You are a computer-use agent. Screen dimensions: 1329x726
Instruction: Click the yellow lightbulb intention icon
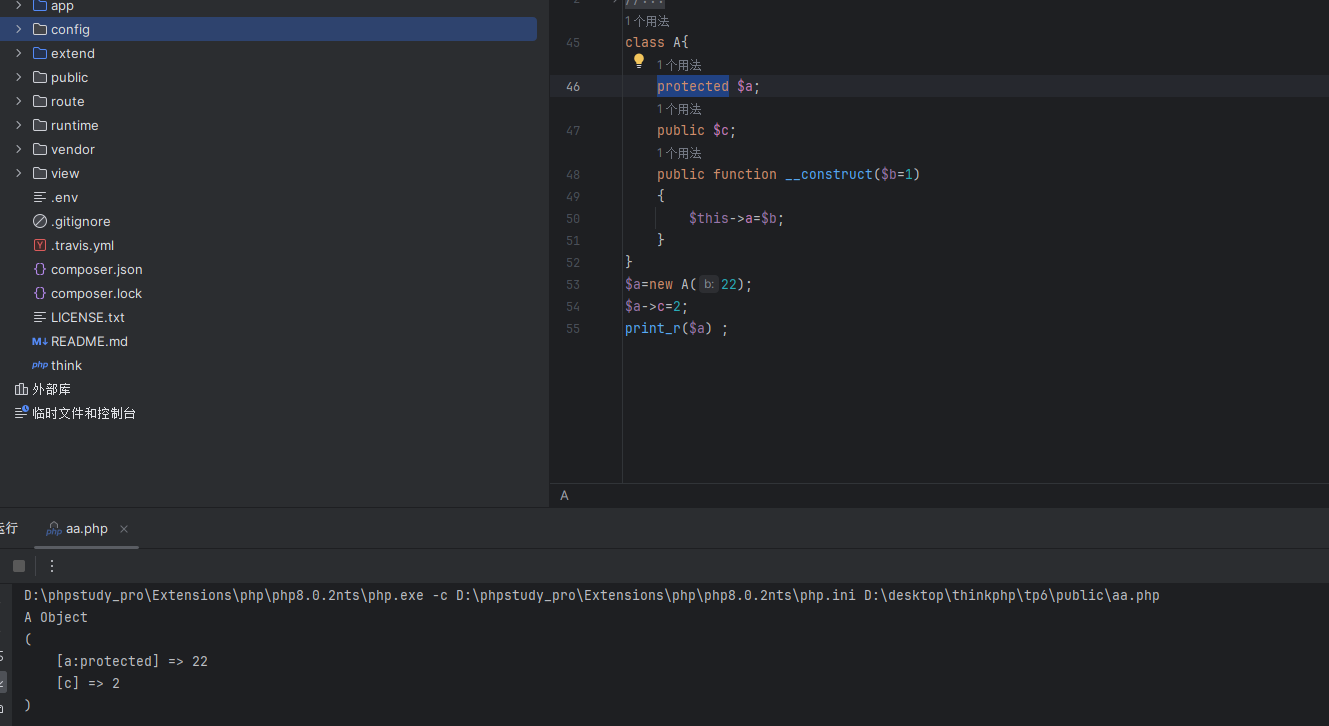639,61
